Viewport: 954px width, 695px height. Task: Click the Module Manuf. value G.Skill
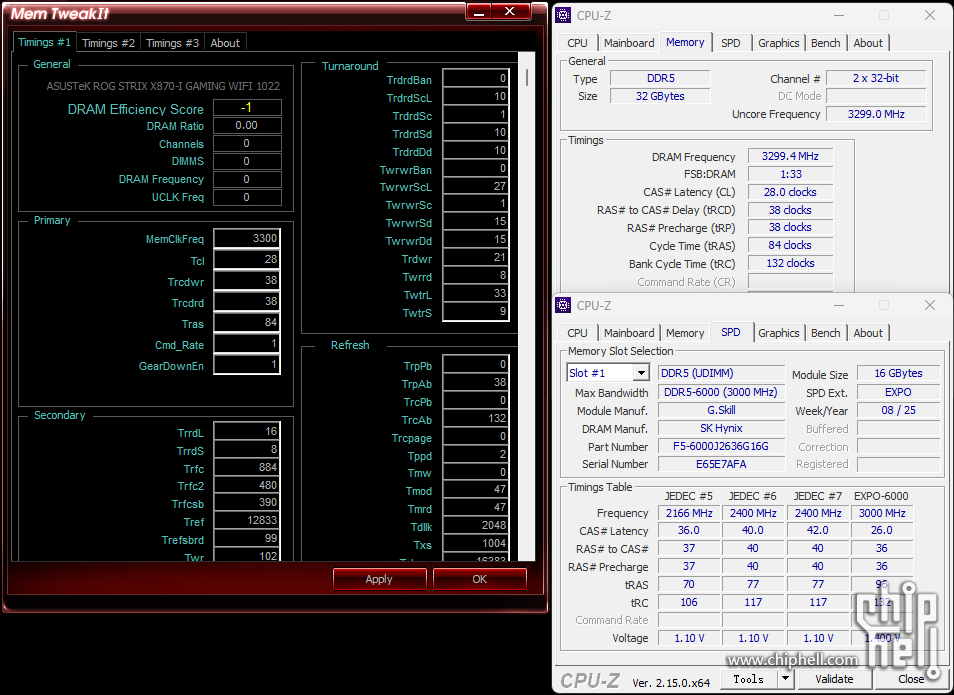click(721, 411)
